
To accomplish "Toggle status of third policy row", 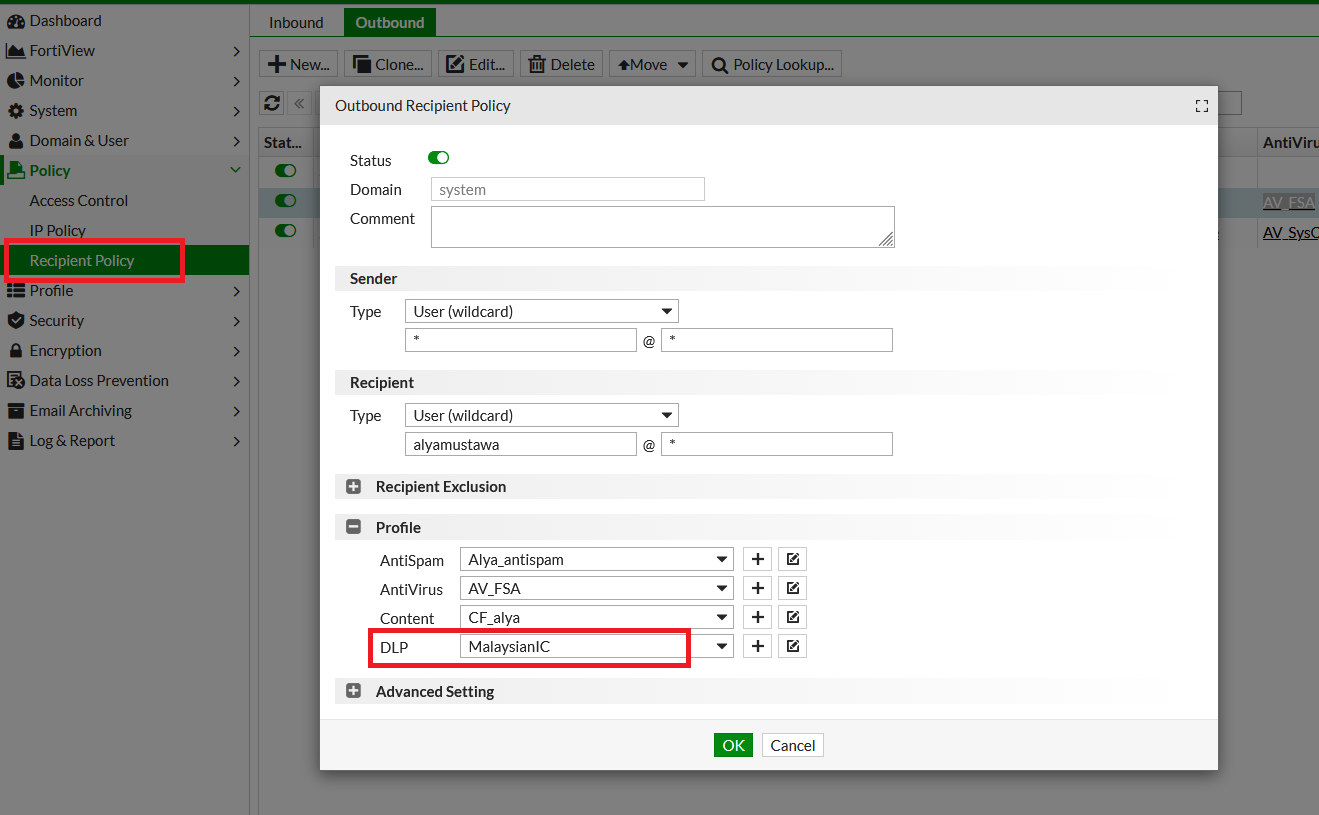I will [x=286, y=231].
